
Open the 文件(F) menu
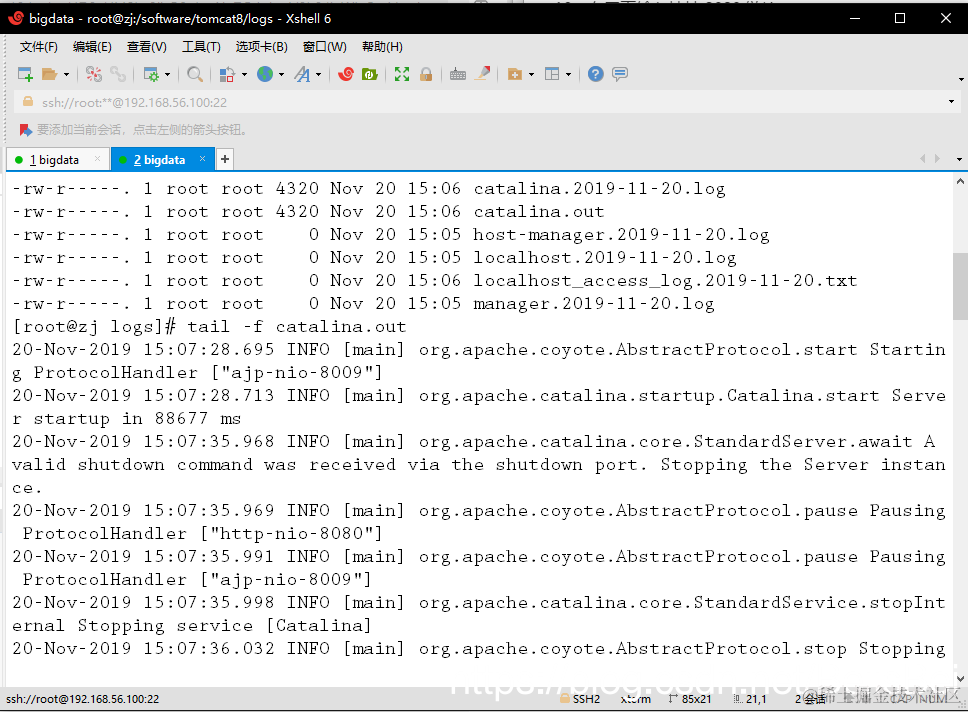coord(38,47)
